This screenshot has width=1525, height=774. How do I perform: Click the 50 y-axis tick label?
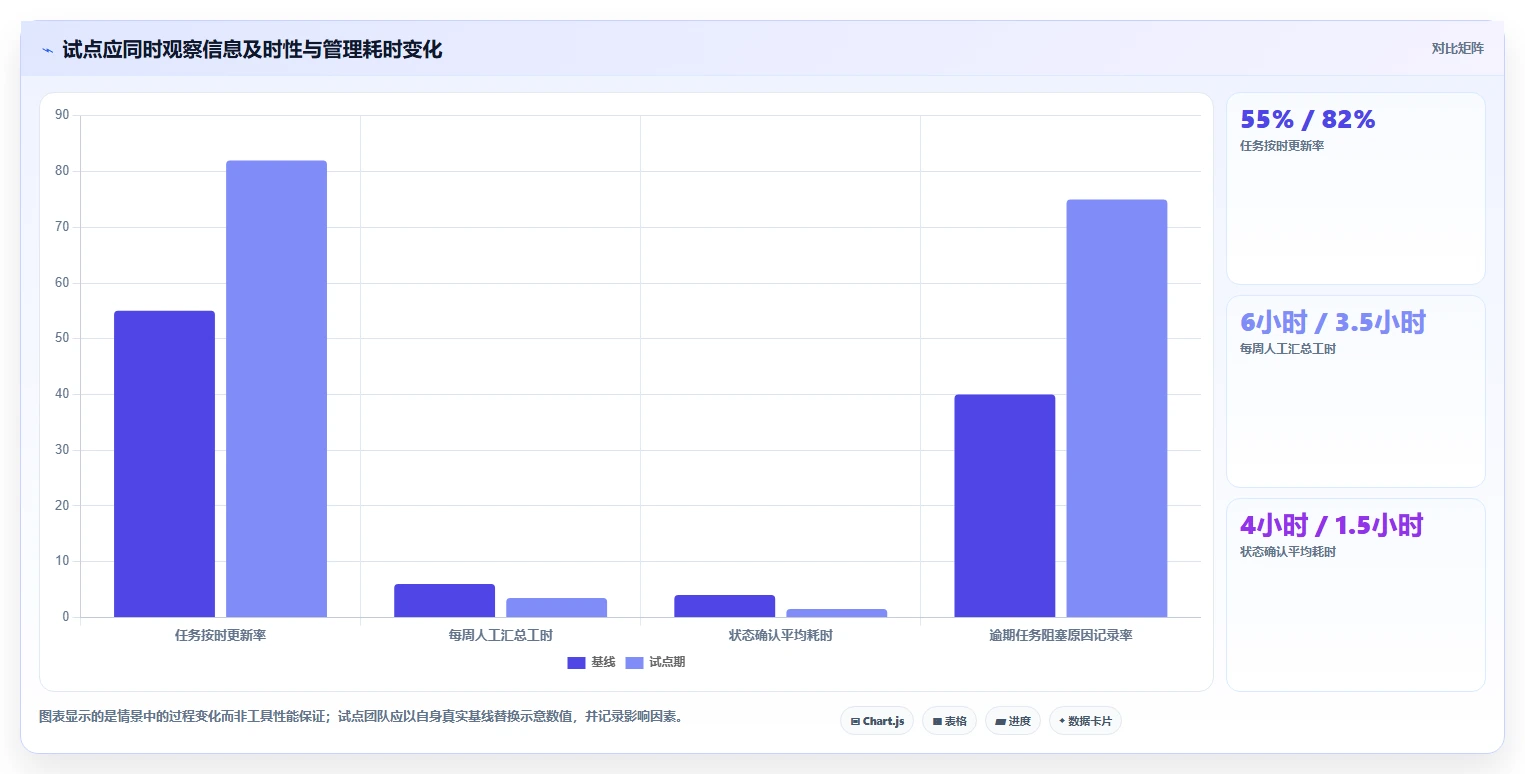(x=62, y=338)
